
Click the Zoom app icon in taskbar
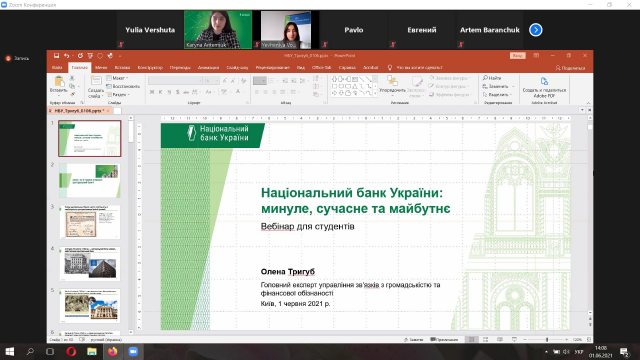(x=133, y=351)
